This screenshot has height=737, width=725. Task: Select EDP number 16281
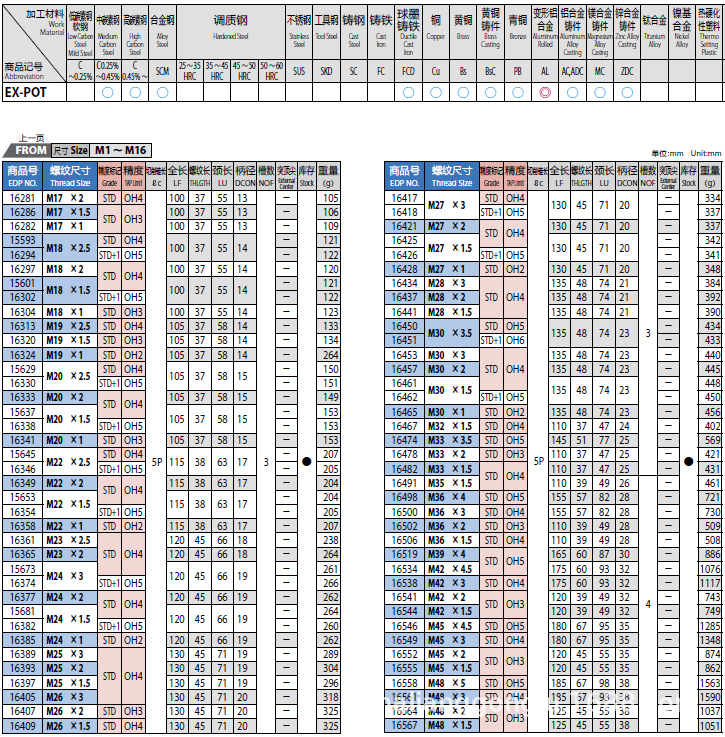click(23, 198)
